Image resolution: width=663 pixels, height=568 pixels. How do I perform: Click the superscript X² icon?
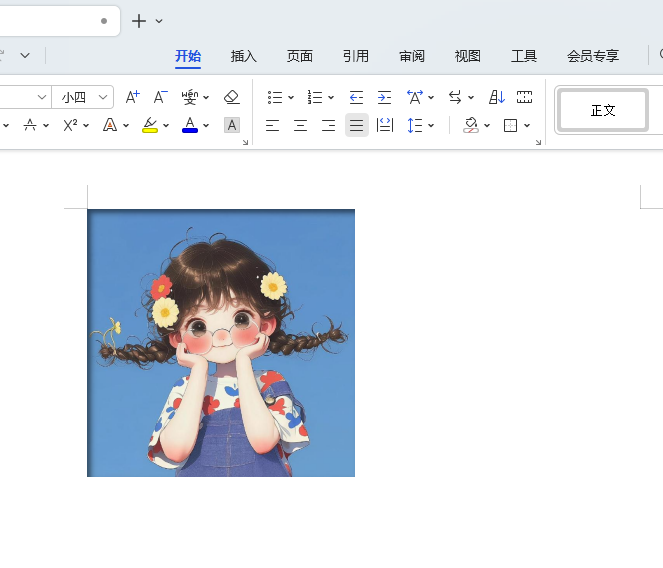[70, 125]
